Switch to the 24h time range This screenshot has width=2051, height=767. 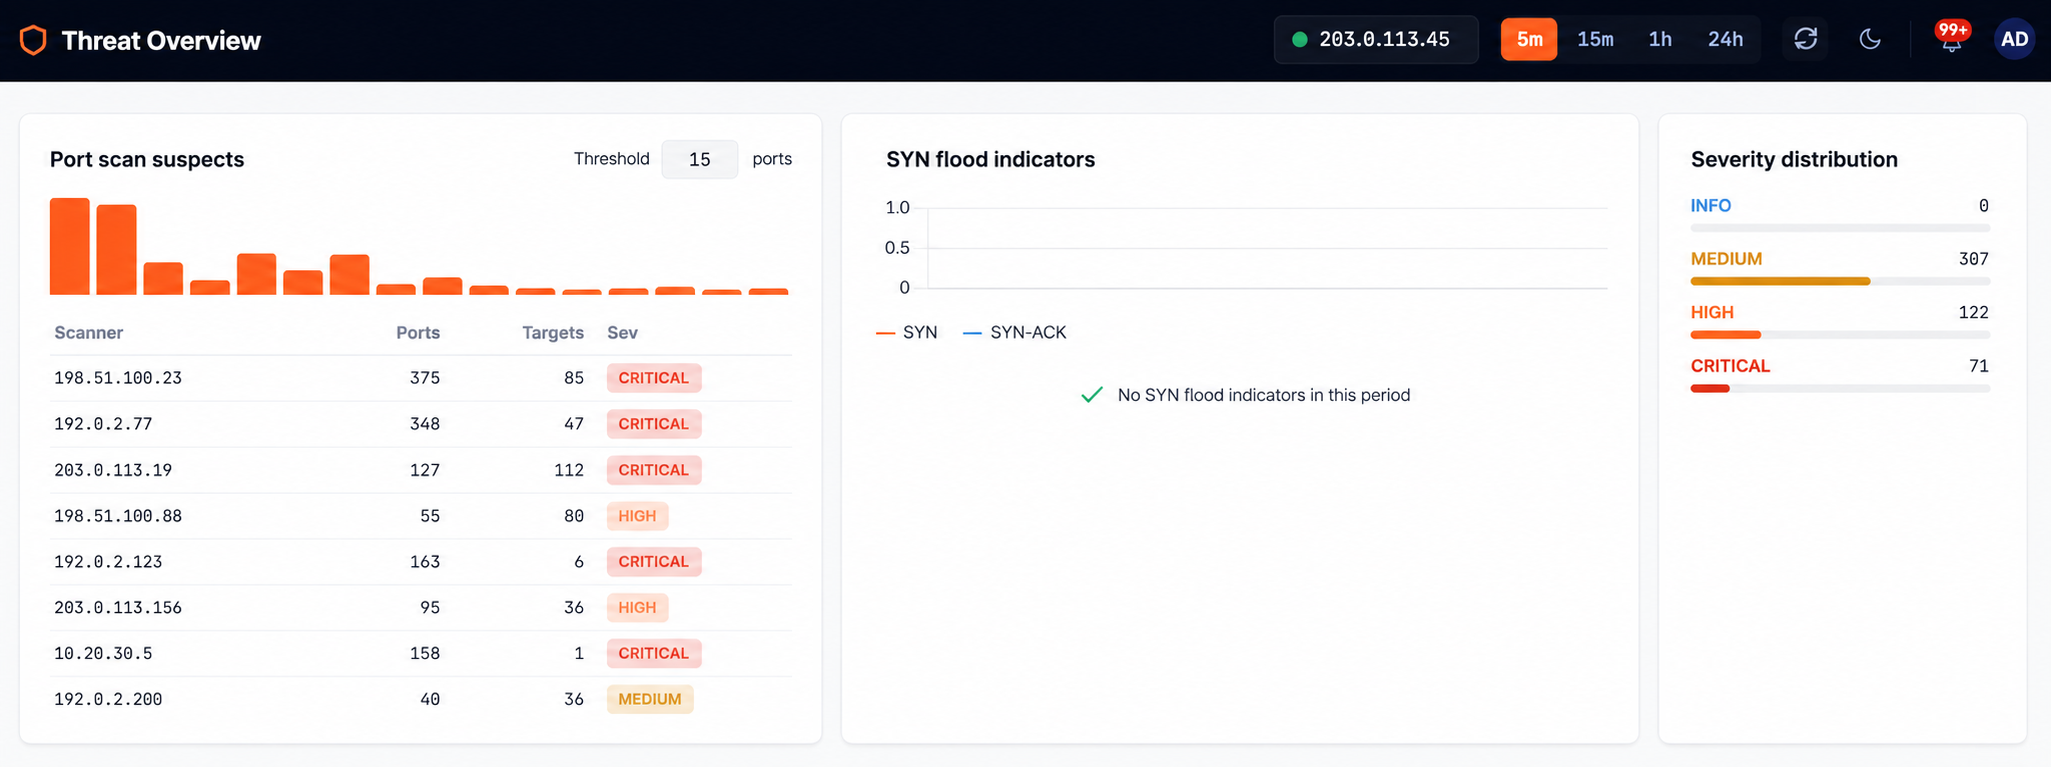[x=1725, y=39]
